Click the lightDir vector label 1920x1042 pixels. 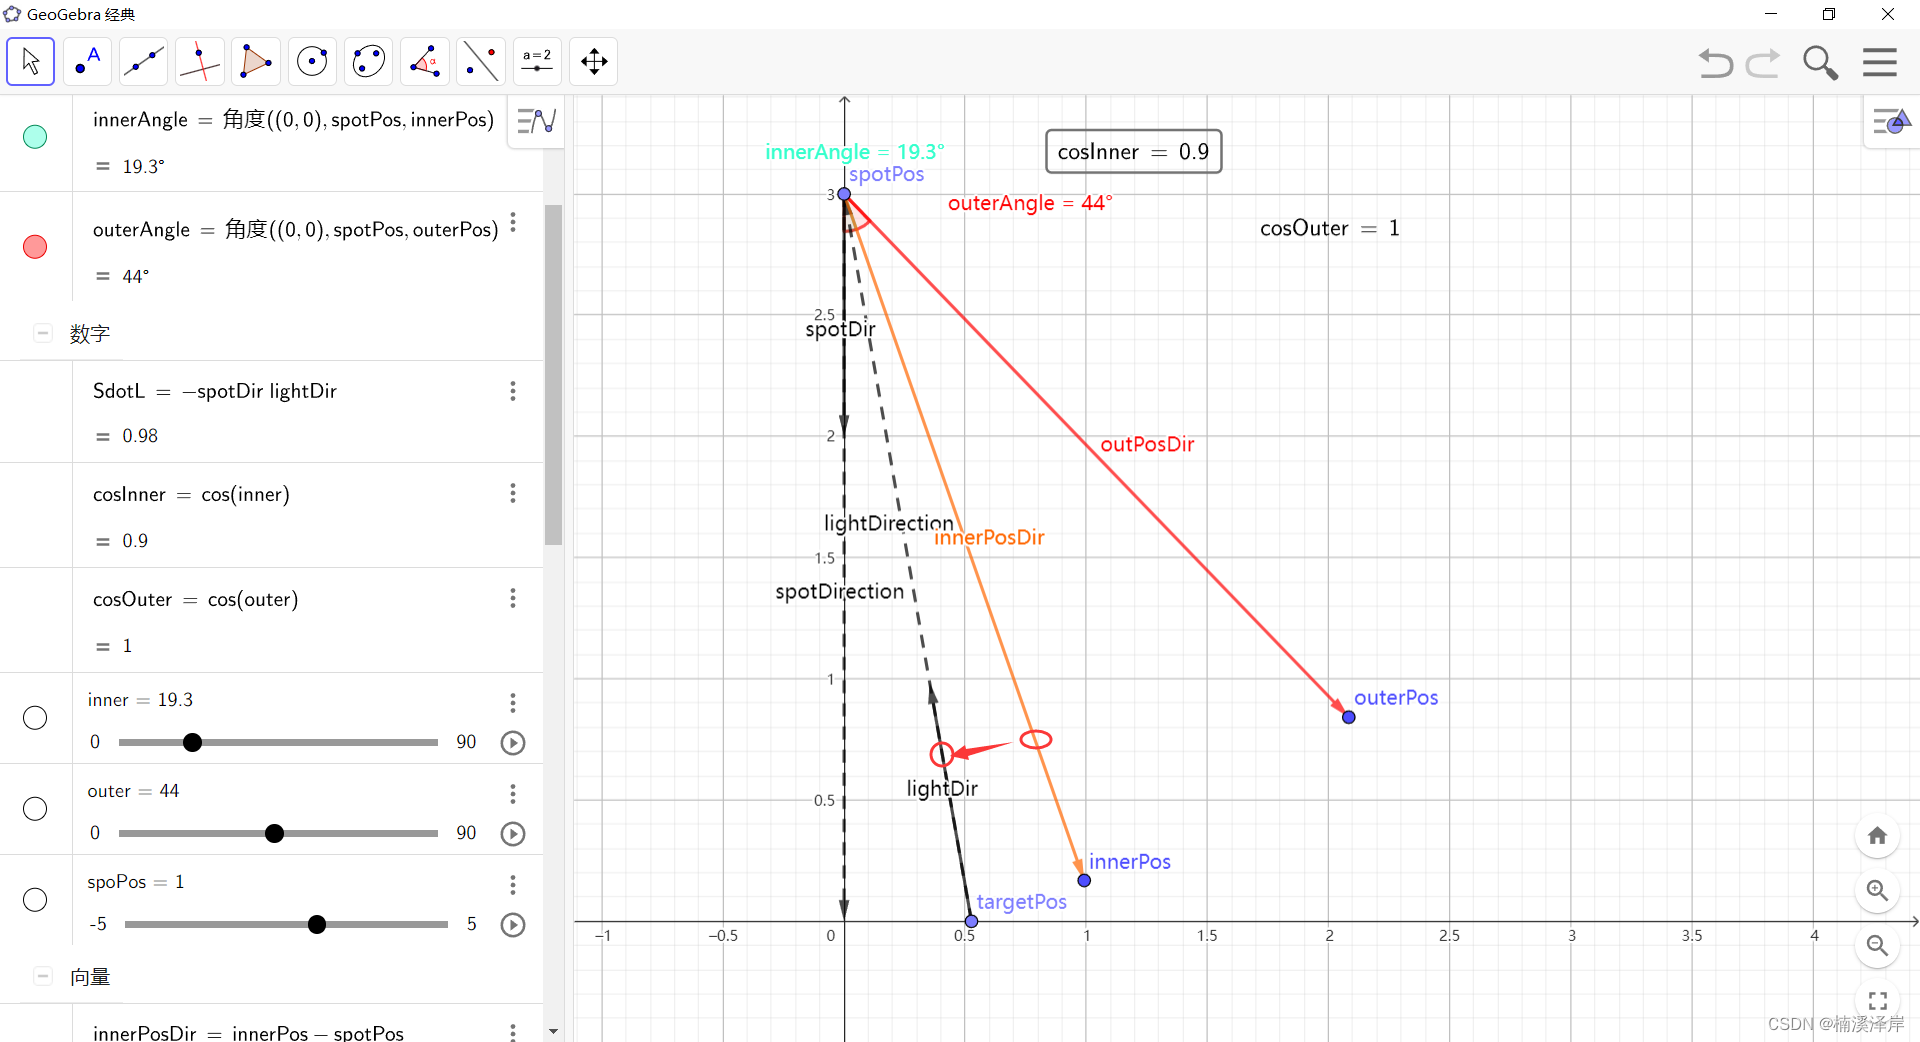click(x=942, y=789)
